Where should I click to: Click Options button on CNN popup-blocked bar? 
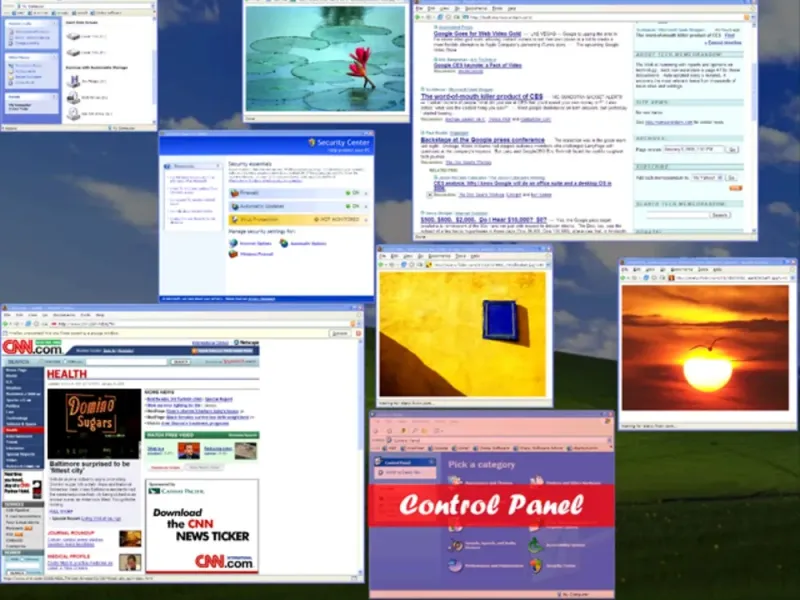pos(340,333)
